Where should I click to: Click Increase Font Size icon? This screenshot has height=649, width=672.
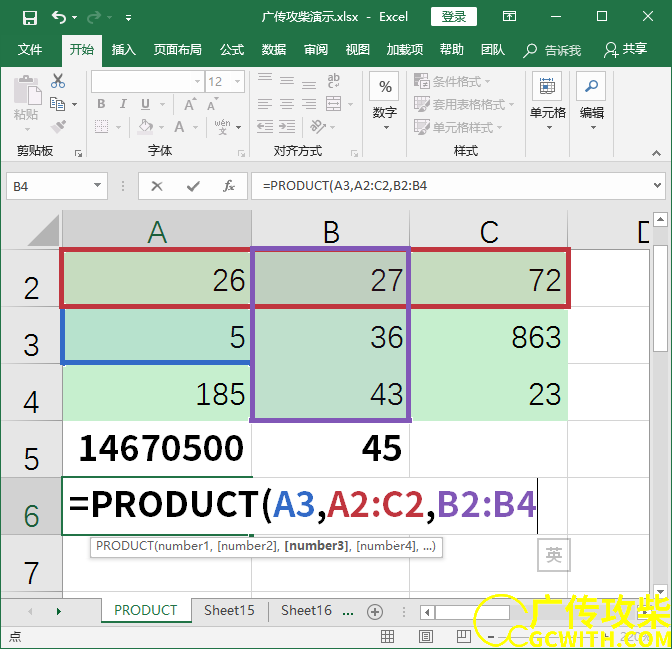190,104
